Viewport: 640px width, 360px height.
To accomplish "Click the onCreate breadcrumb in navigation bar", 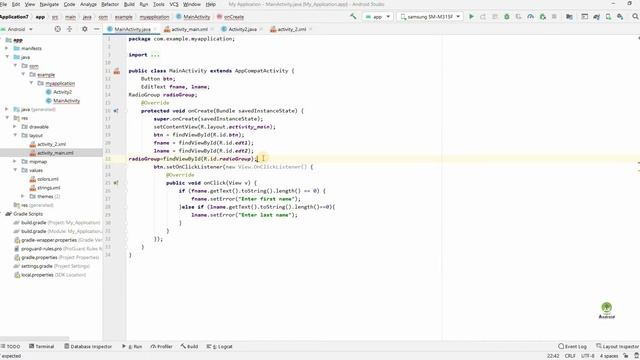I will pyautogui.click(x=230, y=17).
